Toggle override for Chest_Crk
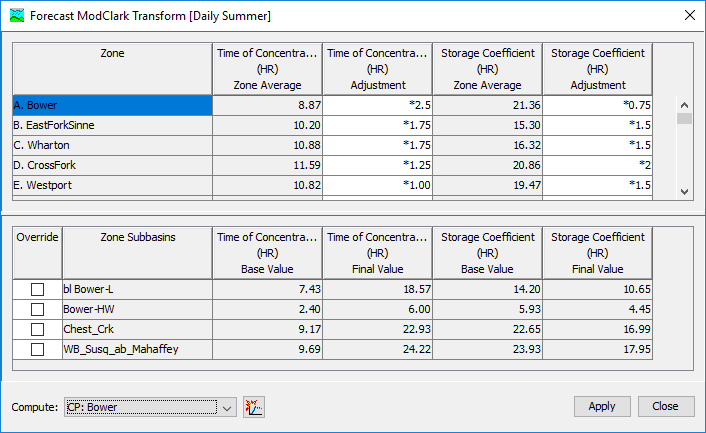706x433 pixels. (x=37, y=329)
